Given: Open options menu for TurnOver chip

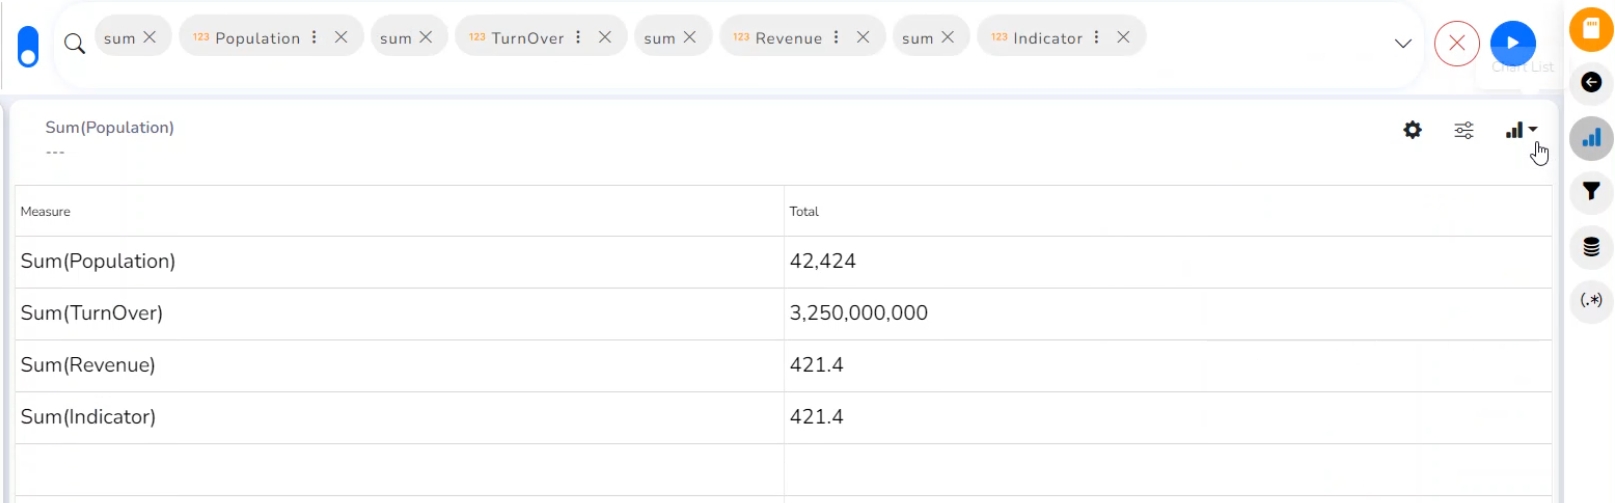Looking at the screenshot, I should pyautogui.click(x=578, y=37).
